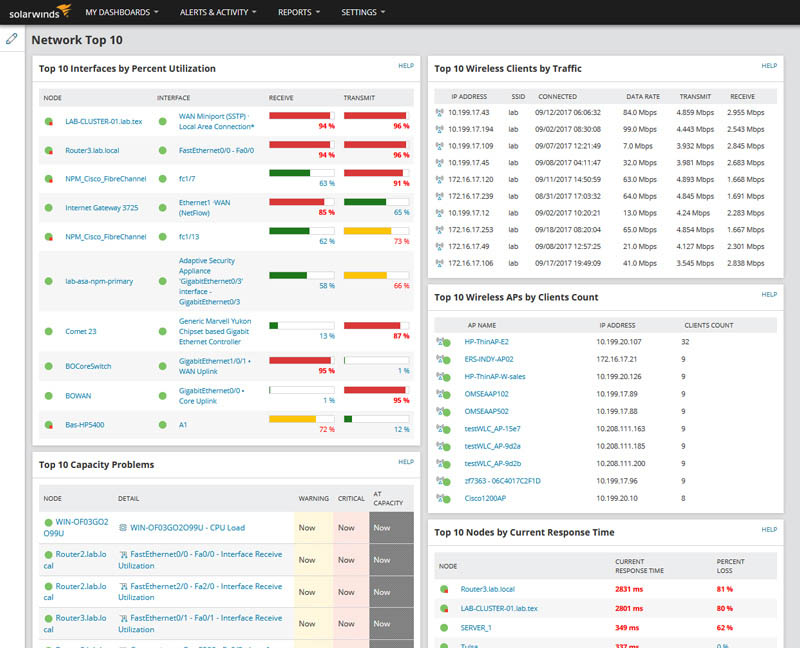This screenshot has width=800, height=648.
Task: Open Help for Top 10 Wireless Clients by Traffic
Action: pyautogui.click(x=769, y=66)
